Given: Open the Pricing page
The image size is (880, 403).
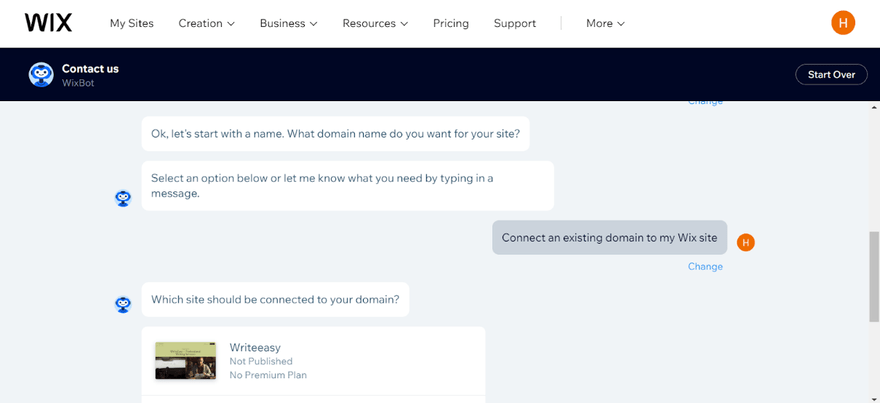Looking at the screenshot, I should point(451,24).
